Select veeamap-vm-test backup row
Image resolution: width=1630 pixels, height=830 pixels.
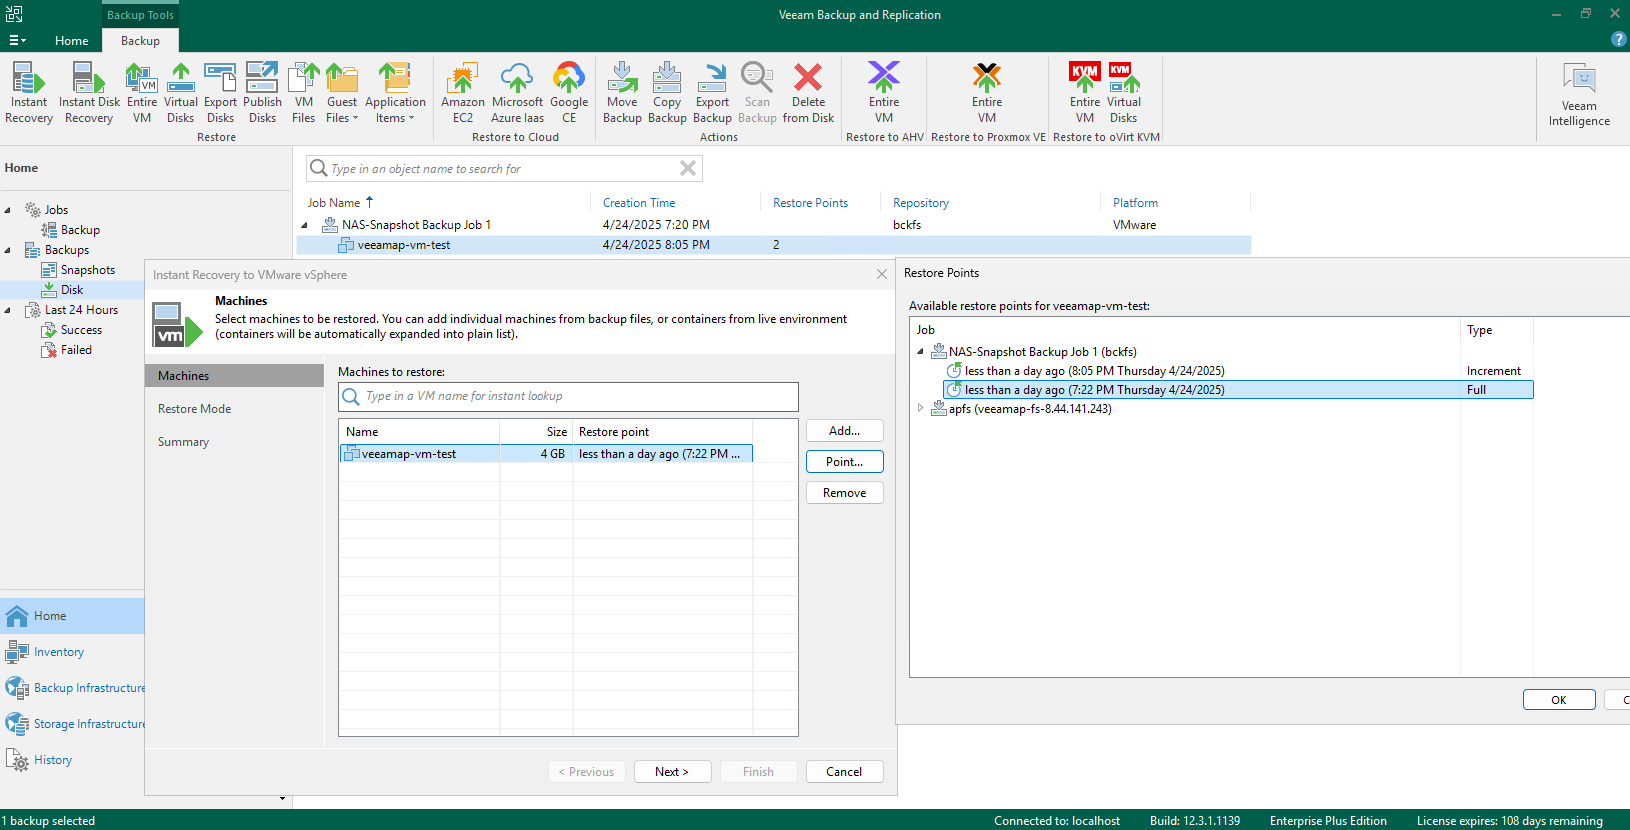(x=774, y=245)
